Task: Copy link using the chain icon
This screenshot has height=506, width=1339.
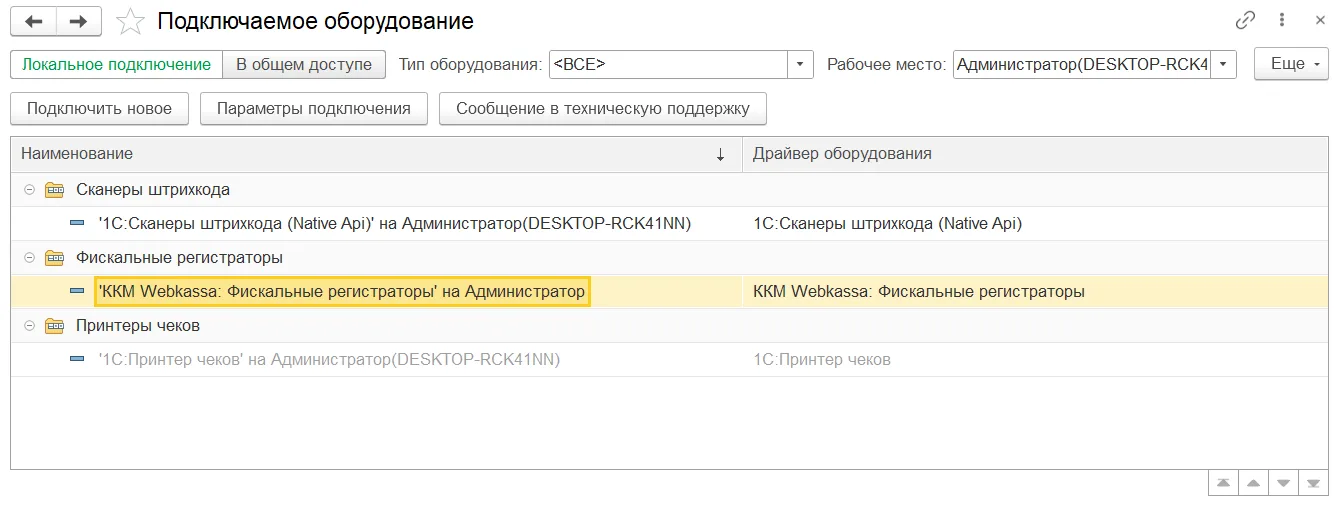Action: 1245,20
